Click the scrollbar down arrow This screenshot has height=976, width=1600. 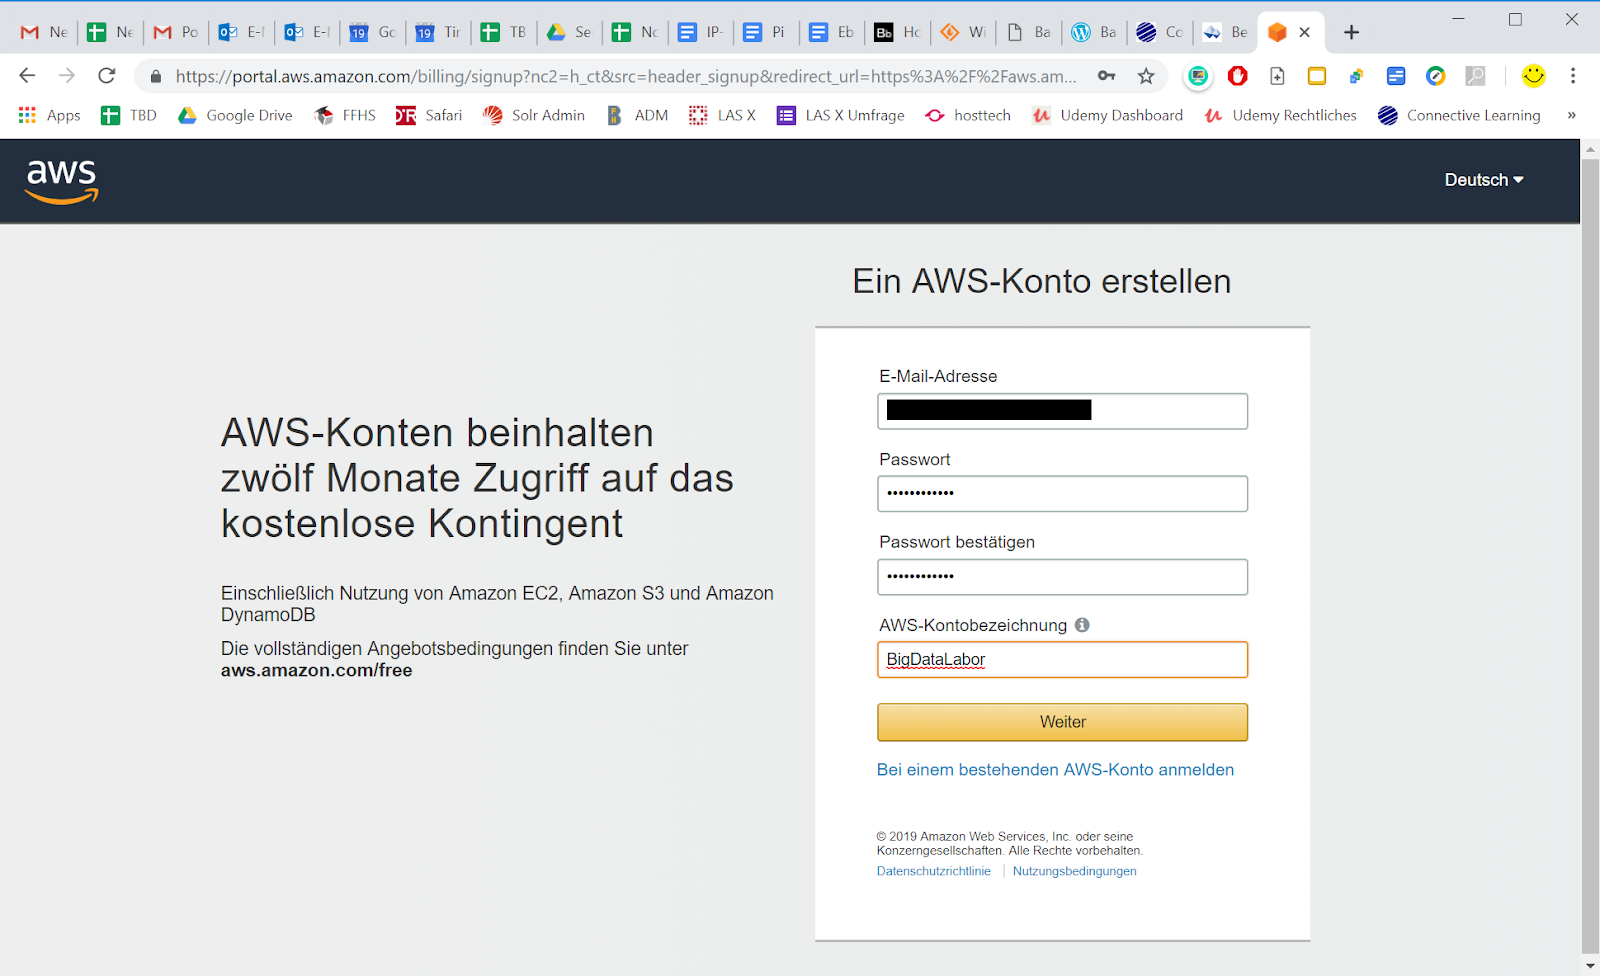click(1590, 966)
